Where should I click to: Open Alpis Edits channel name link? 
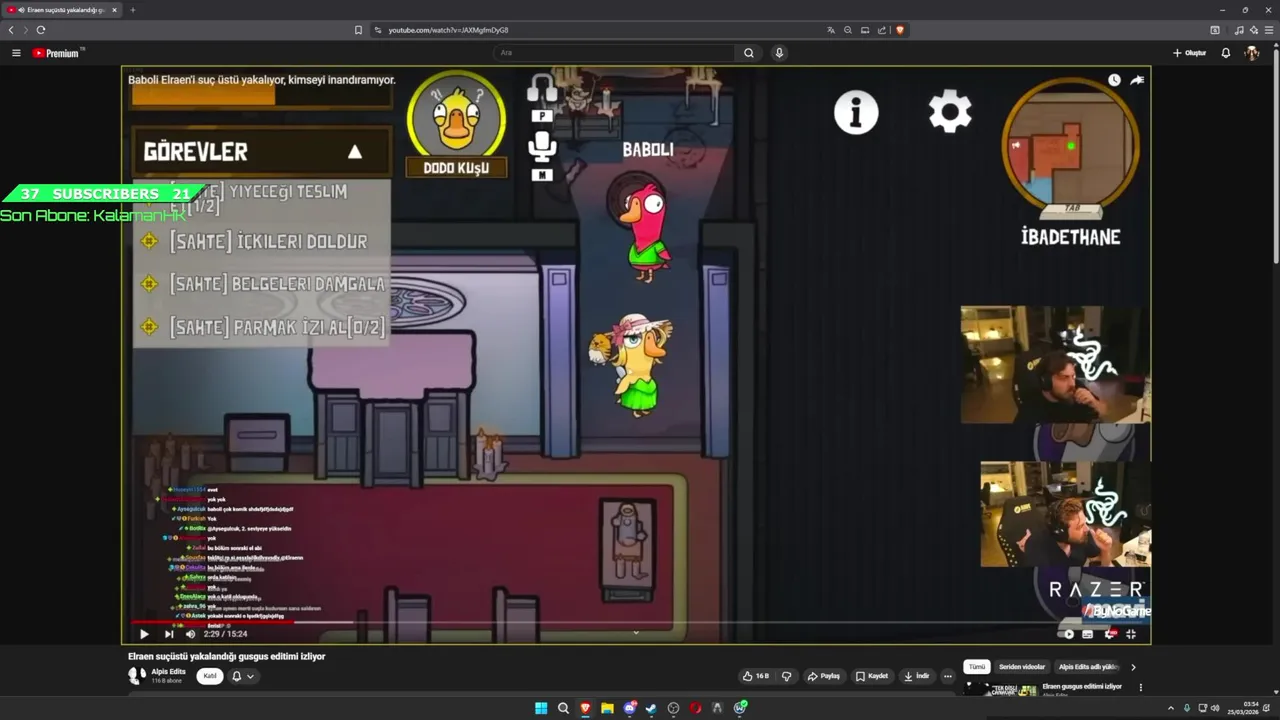click(x=169, y=672)
